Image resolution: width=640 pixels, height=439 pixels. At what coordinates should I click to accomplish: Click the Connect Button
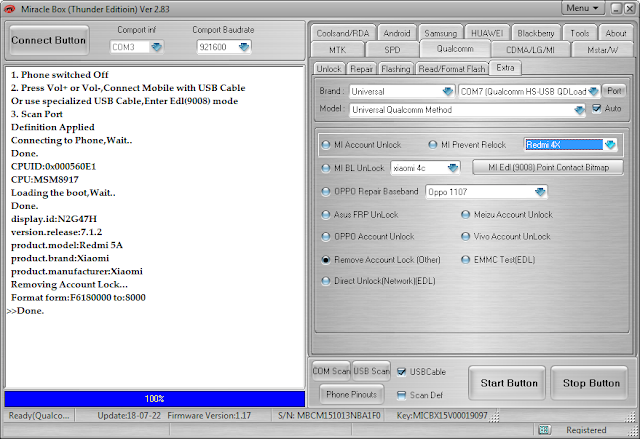tap(49, 40)
